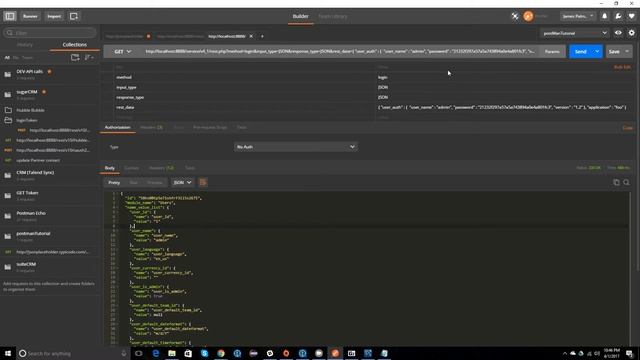Viewport: 640px width, 360px height.
Task: Toggle the sidebar panel icon
Action: pyautogui.click(x=10, y=16)
